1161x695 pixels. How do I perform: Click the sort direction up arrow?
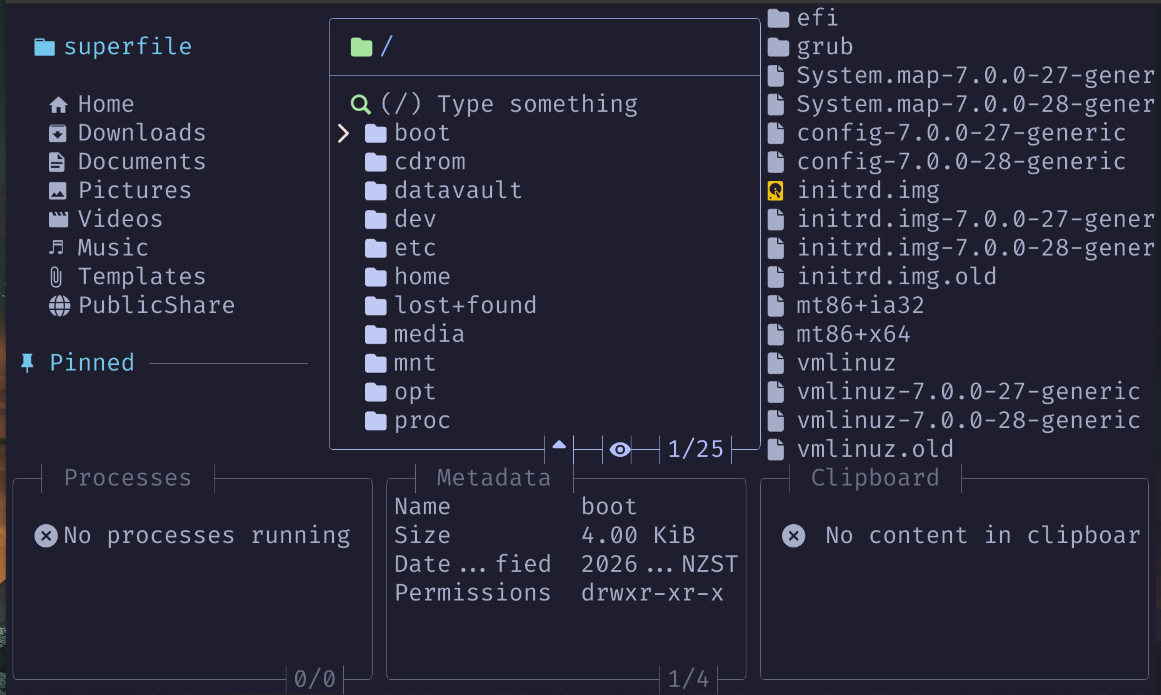(559, 446)
